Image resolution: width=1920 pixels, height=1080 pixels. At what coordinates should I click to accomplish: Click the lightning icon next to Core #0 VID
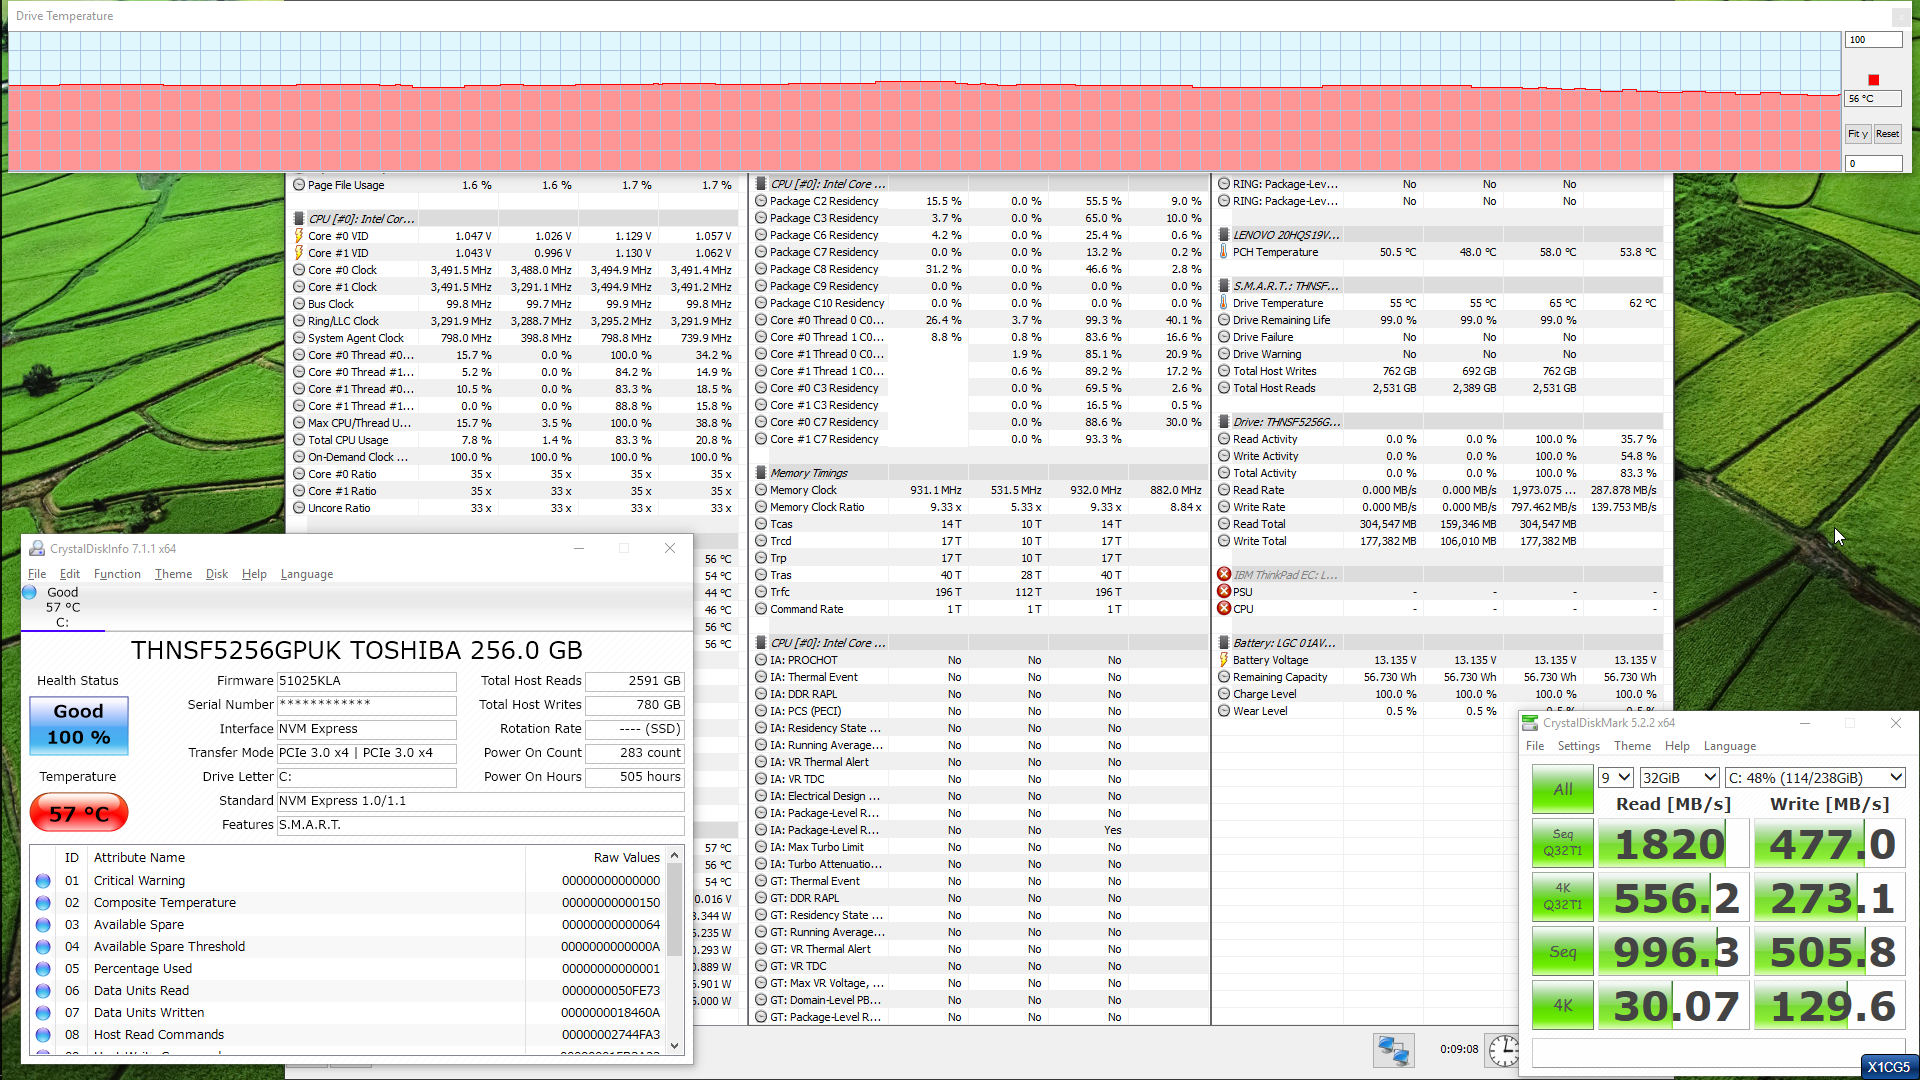(299, 236)
